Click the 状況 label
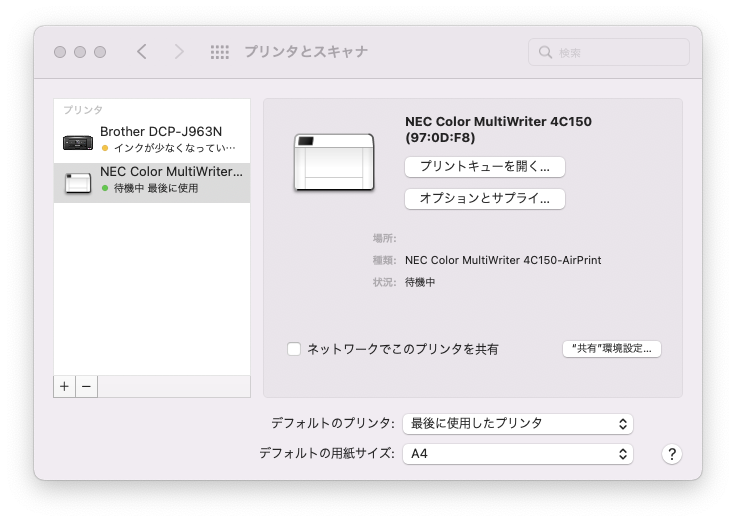736x522 pixels. (384, 282)
